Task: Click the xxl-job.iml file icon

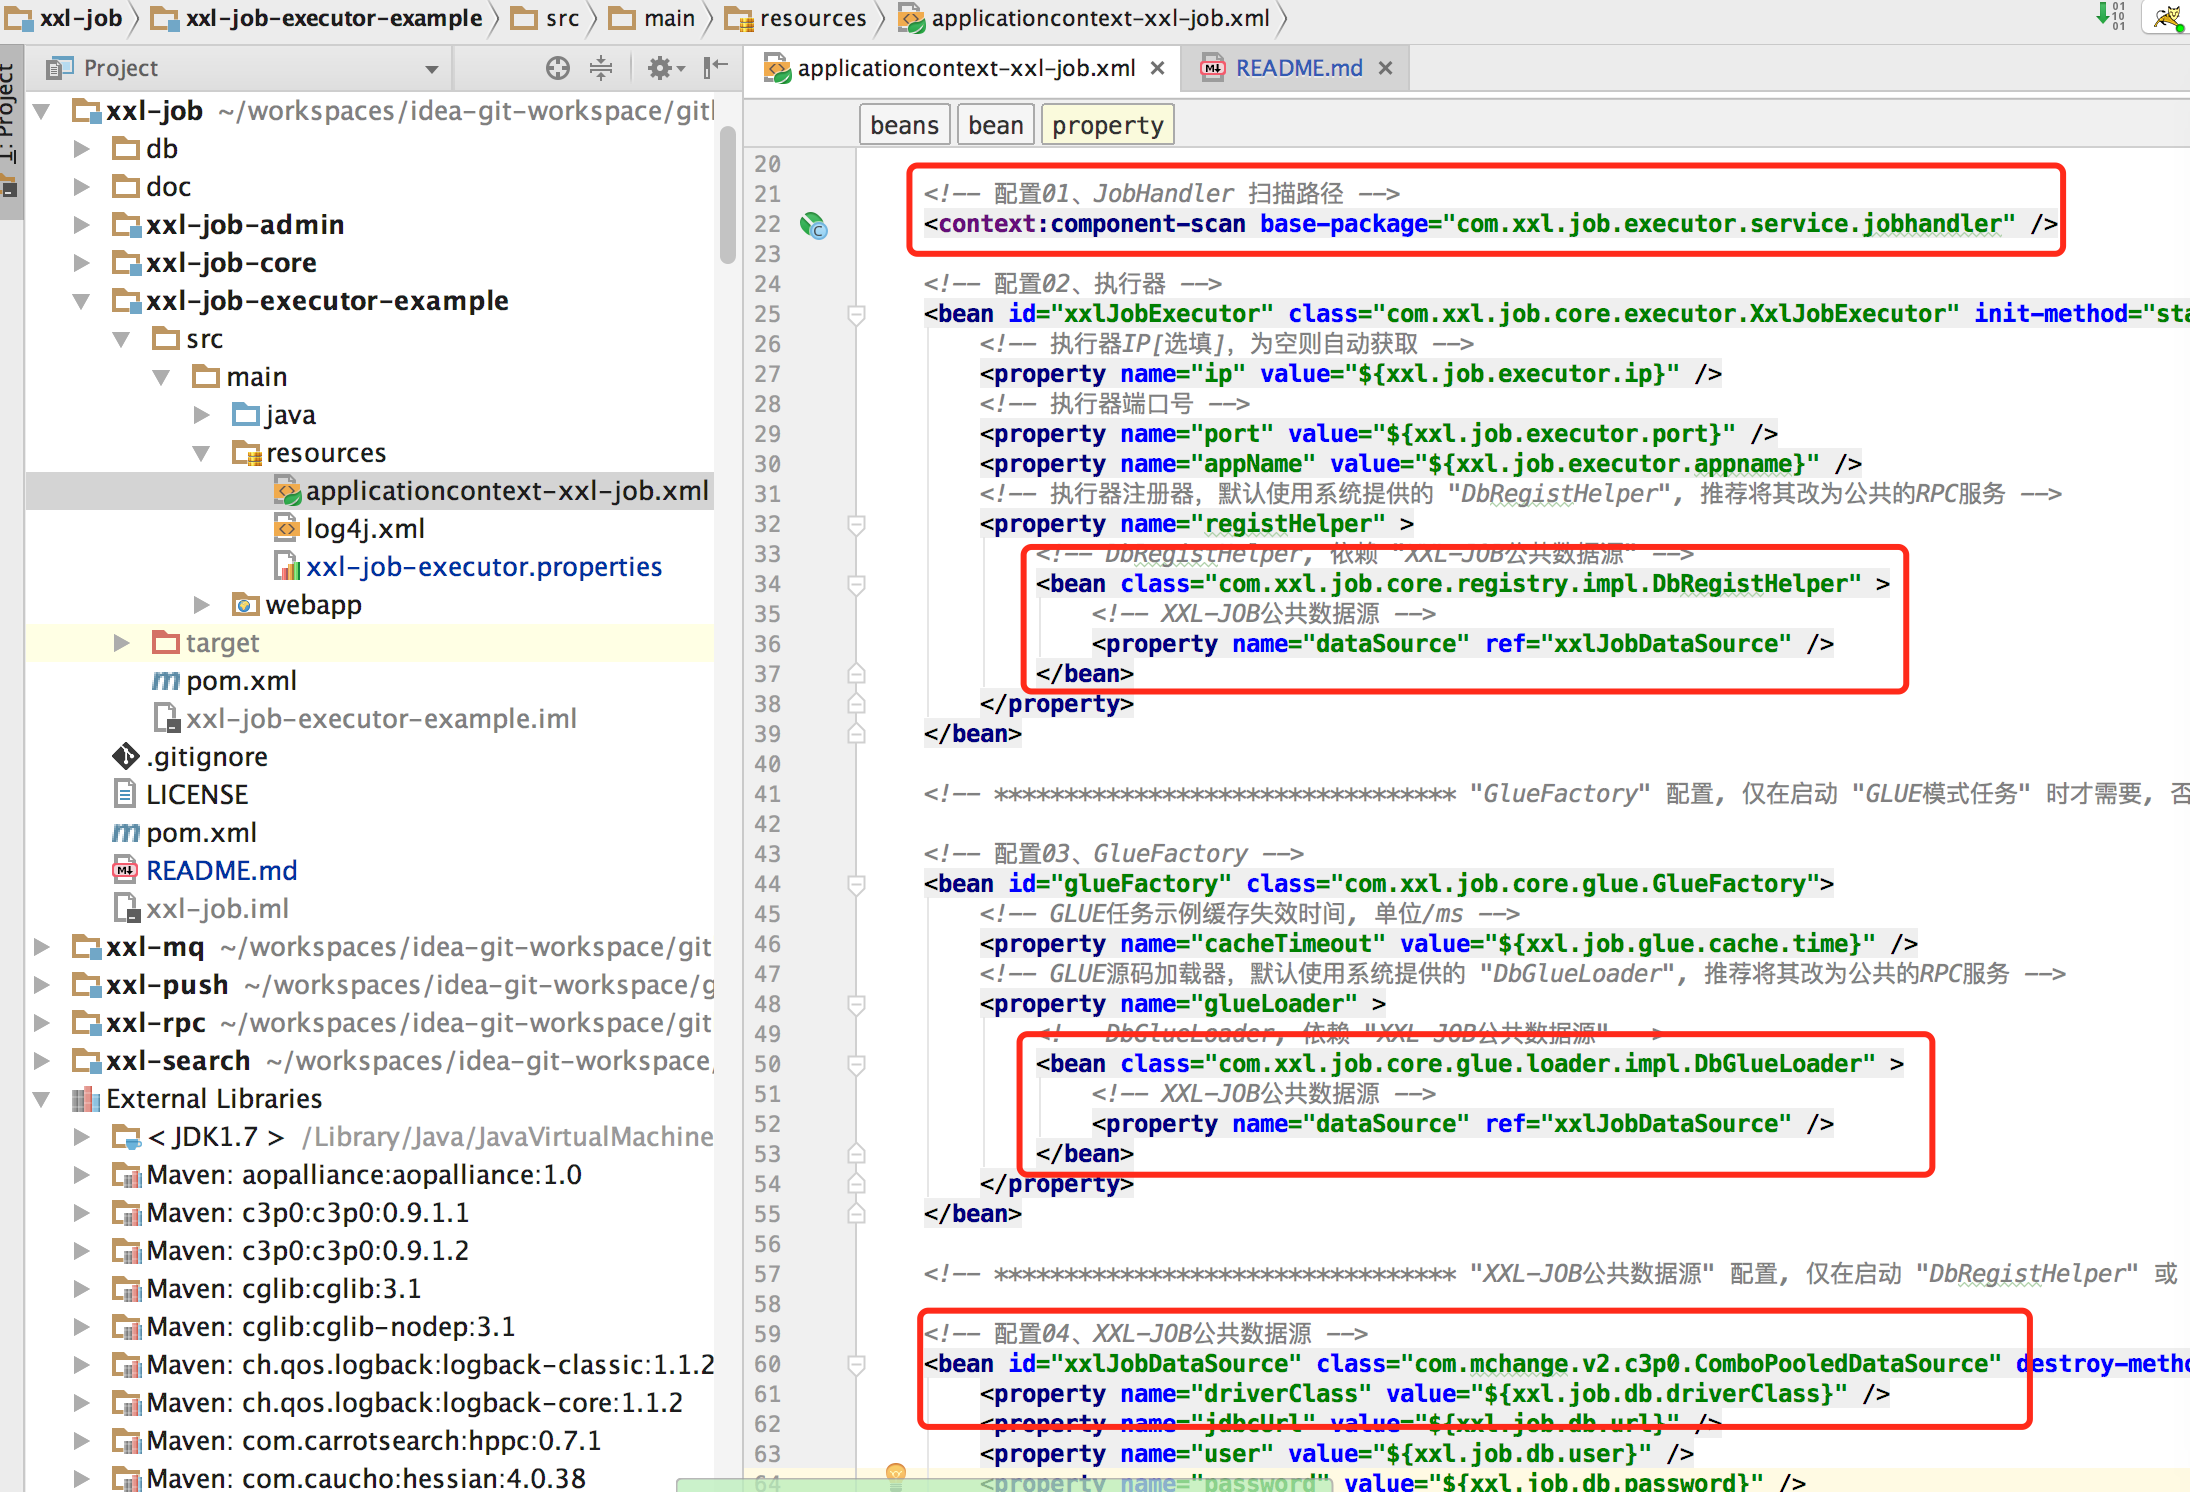Action: [x=125, y=909]
